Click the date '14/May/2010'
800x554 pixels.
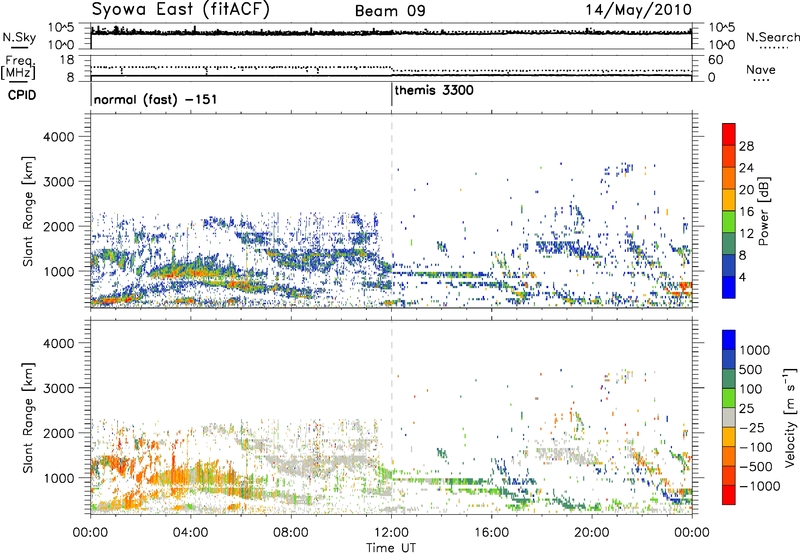(x=638, y=10)
